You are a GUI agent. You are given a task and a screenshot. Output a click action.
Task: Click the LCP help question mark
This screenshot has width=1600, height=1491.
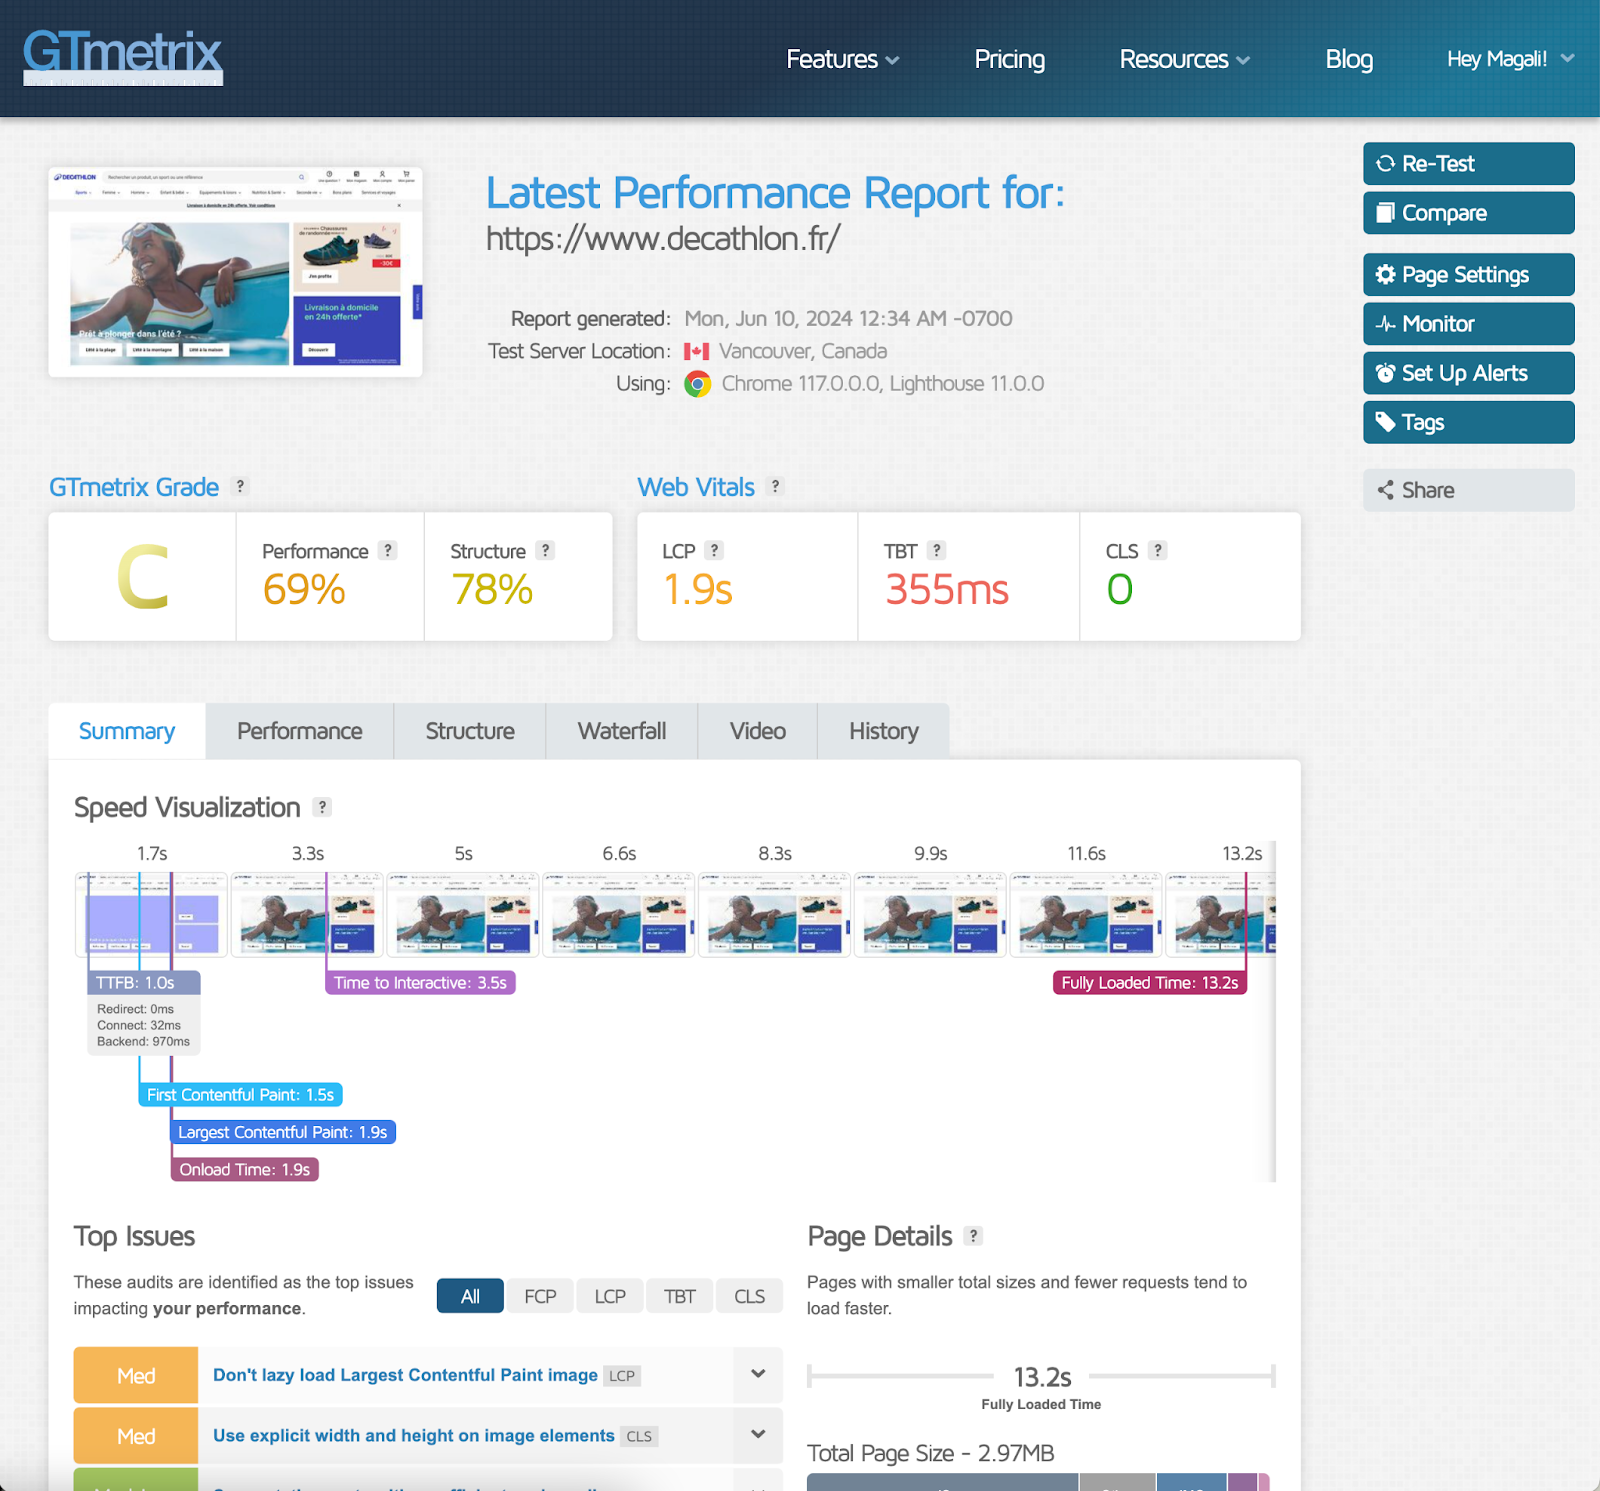[714, 550]
